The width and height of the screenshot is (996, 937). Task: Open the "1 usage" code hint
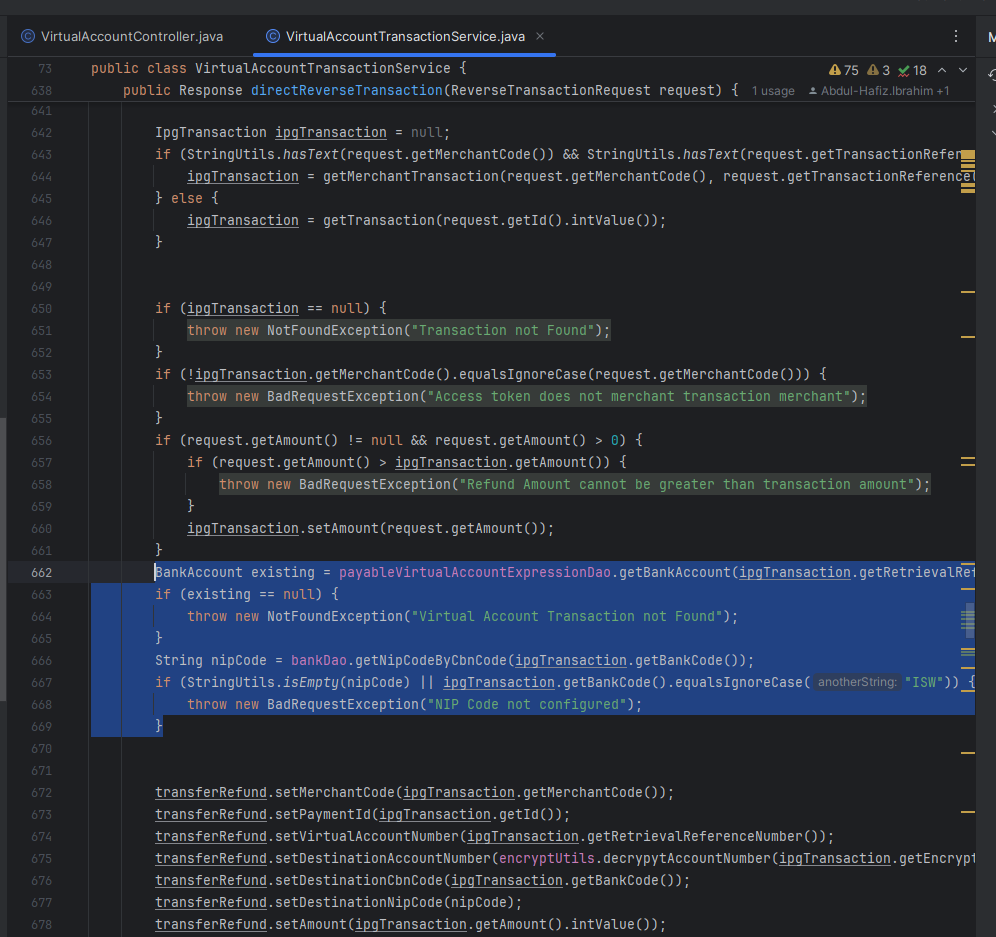[773, 91]
